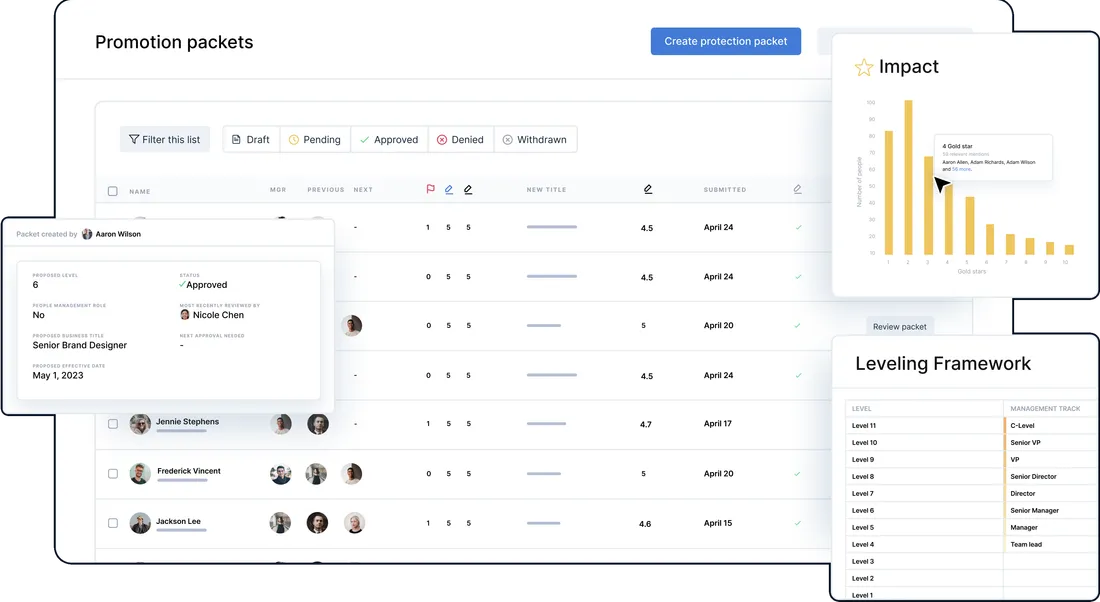The image size is (1100, 602).
Task: Check the checkbox for Frederick Vincent
Action: pos(112,473)
